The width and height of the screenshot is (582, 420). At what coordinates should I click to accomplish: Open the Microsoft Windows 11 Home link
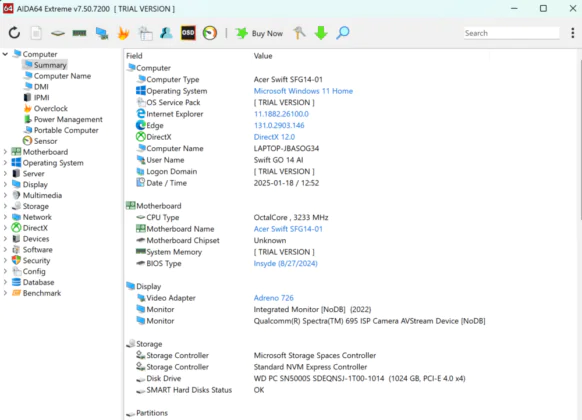[303, 91]
